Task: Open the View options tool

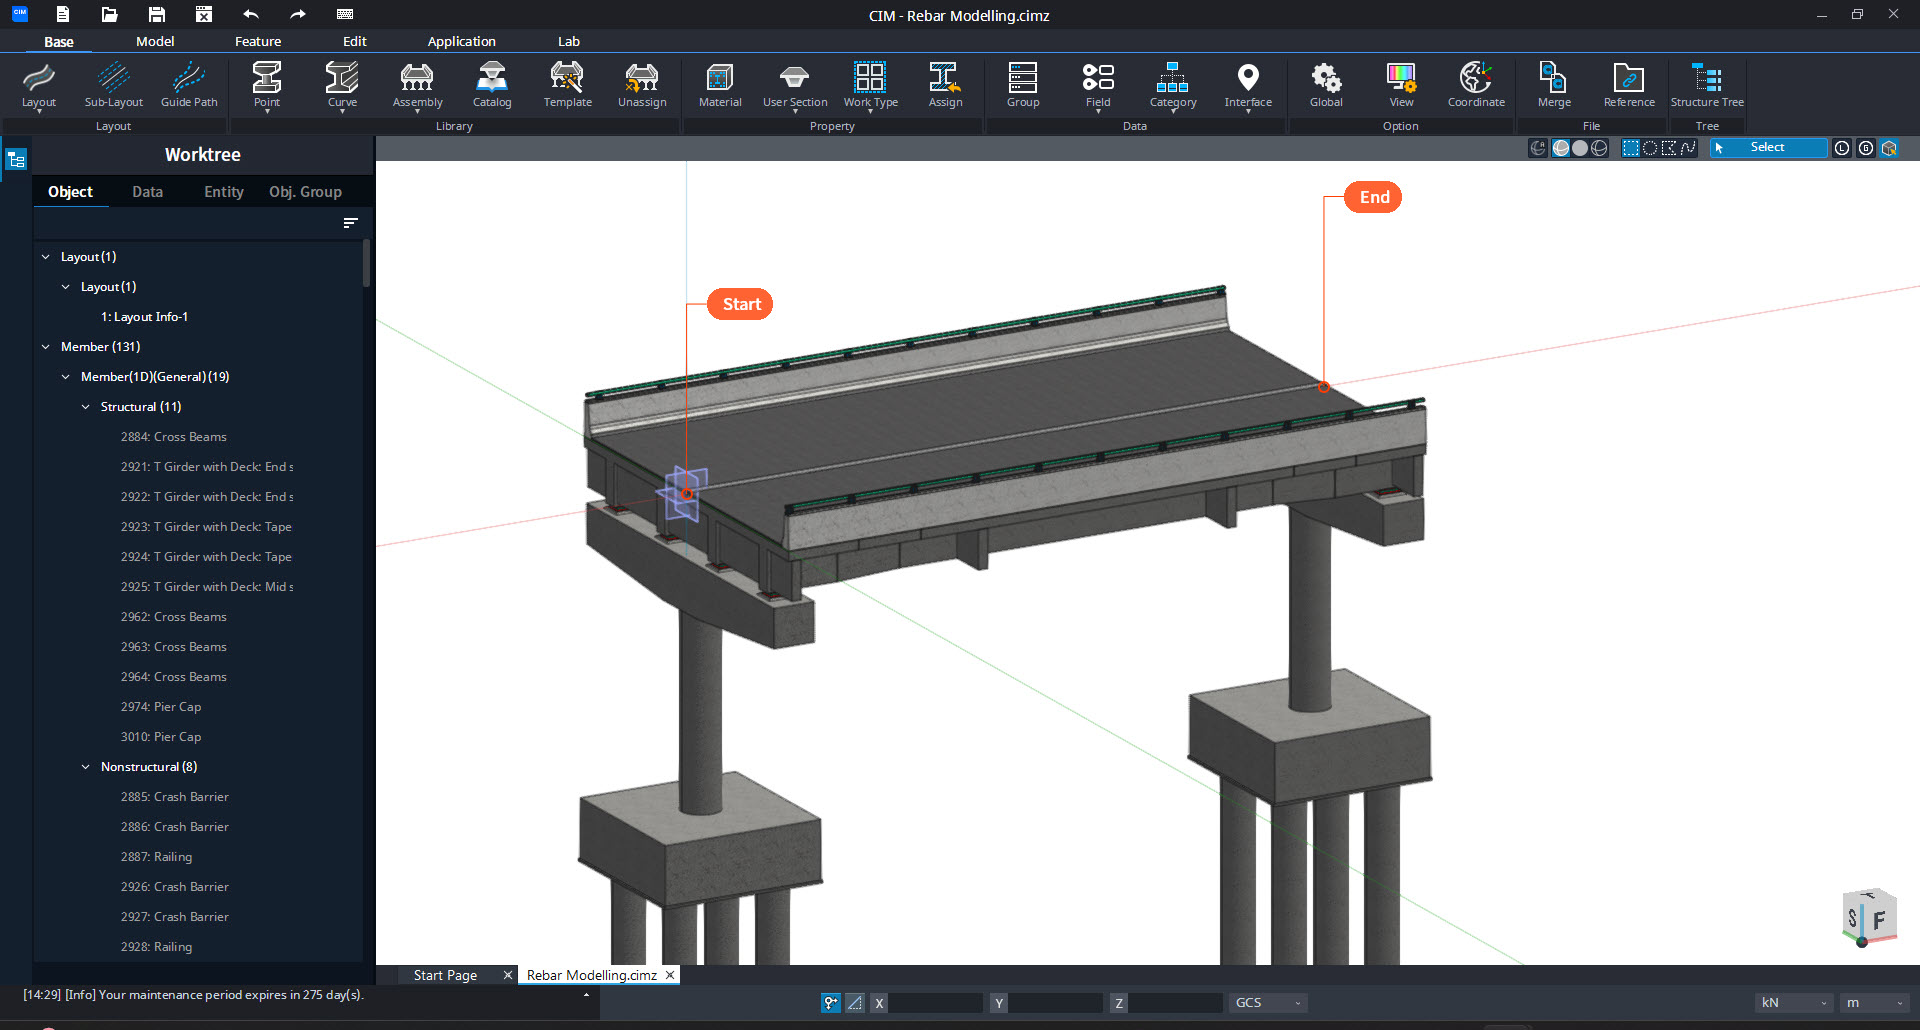Action: [1401, 86]
